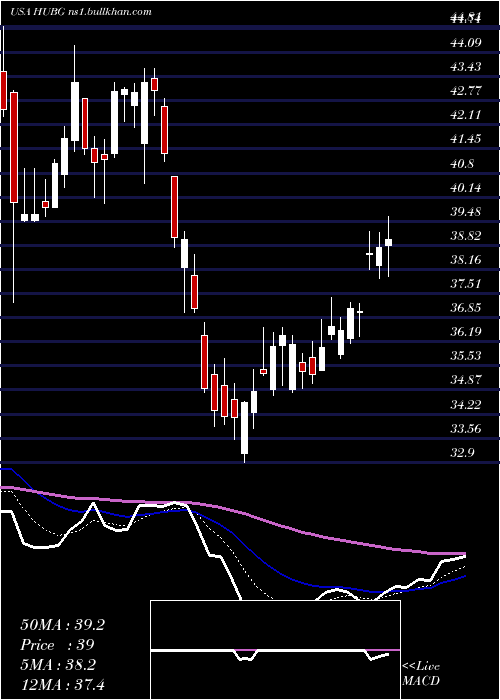
Task: Click the 36.85 price axis label
Action: pos(466,308)
